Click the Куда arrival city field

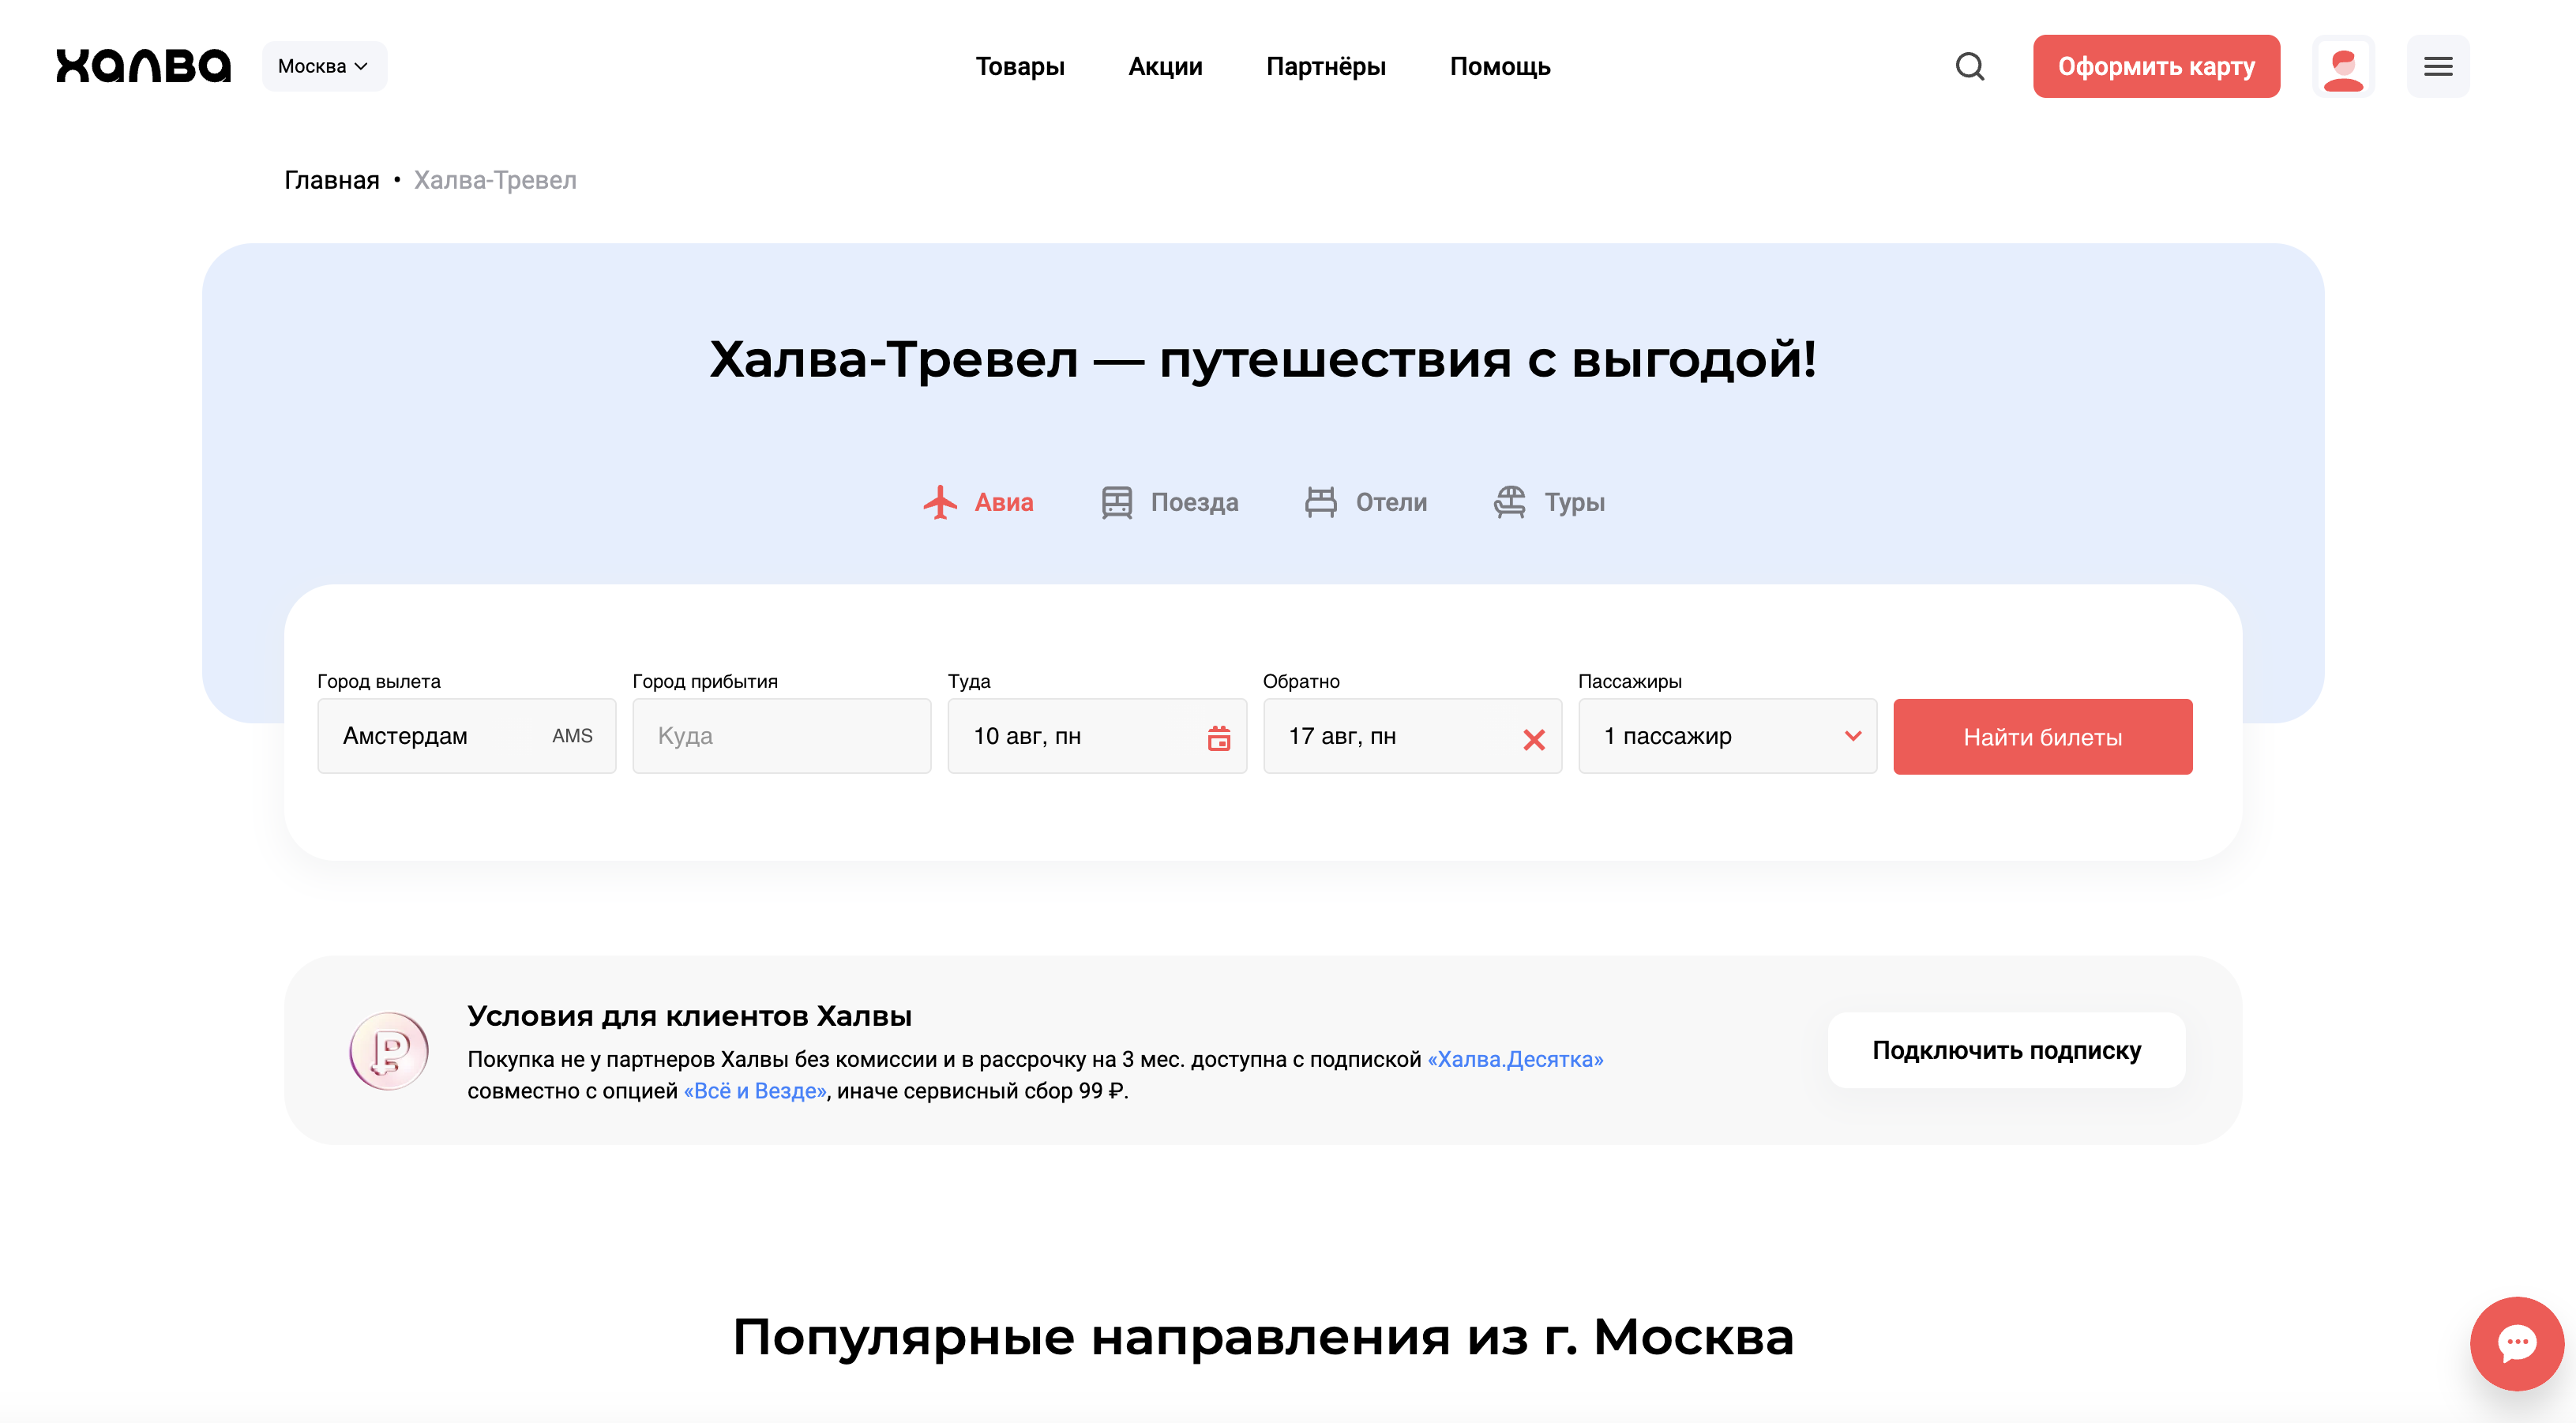[x=781, y=736]
